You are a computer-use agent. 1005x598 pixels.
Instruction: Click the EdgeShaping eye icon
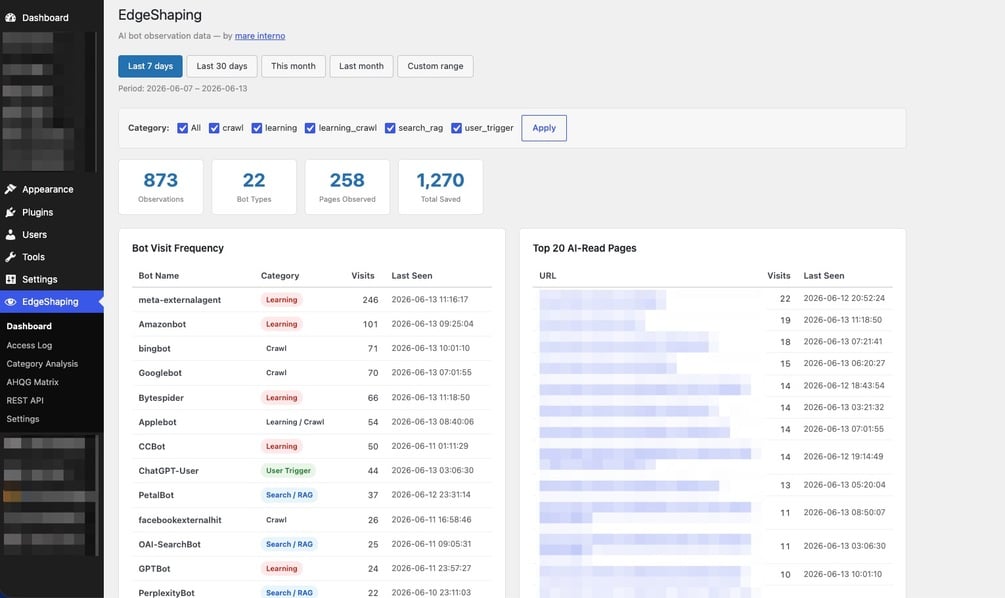click(10, 302)
